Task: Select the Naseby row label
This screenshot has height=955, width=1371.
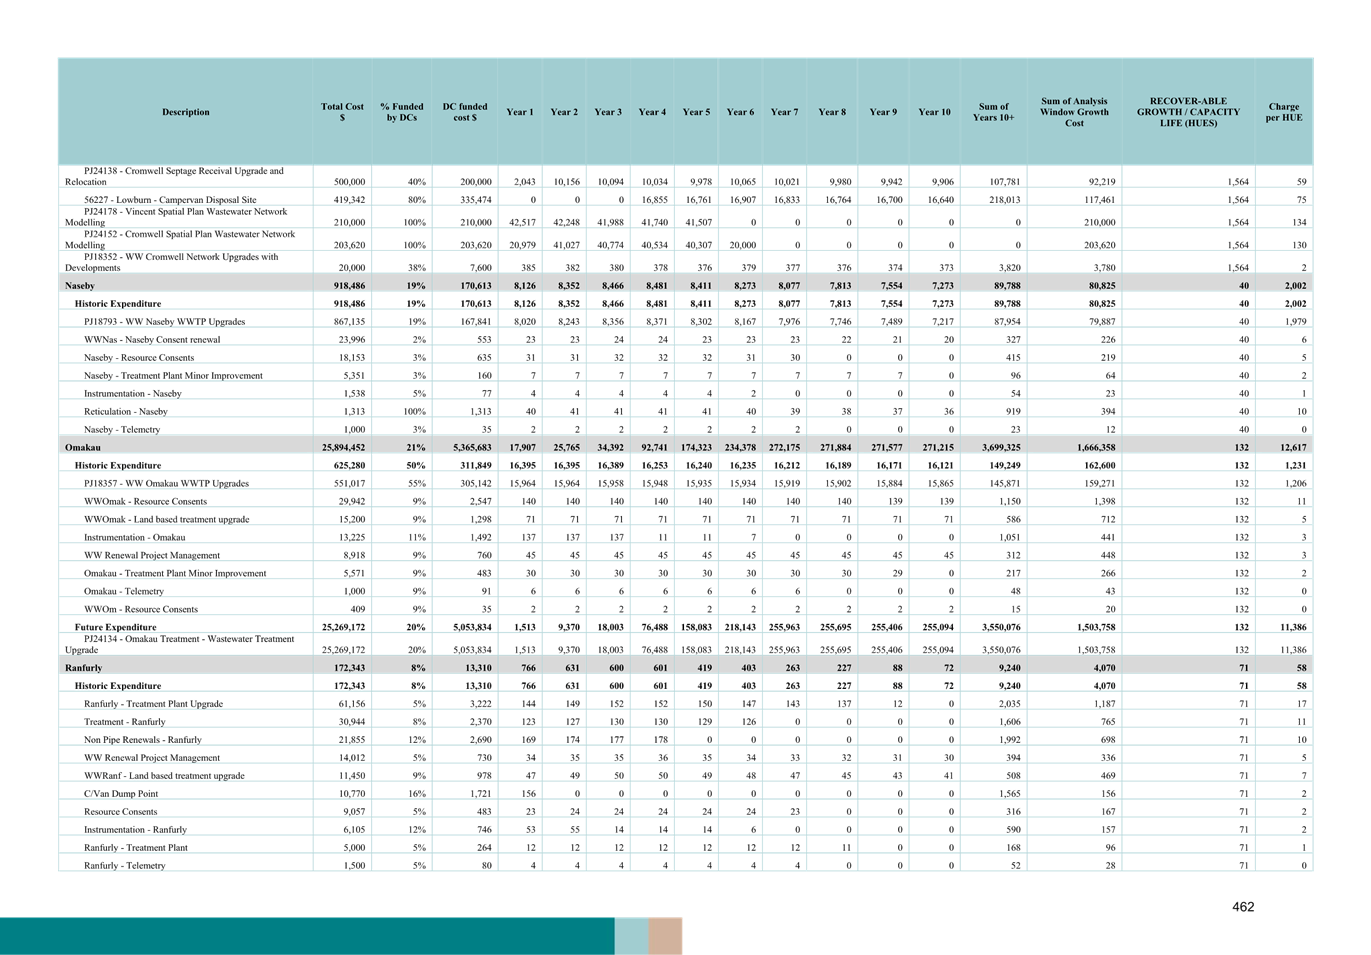Action: 80,286
